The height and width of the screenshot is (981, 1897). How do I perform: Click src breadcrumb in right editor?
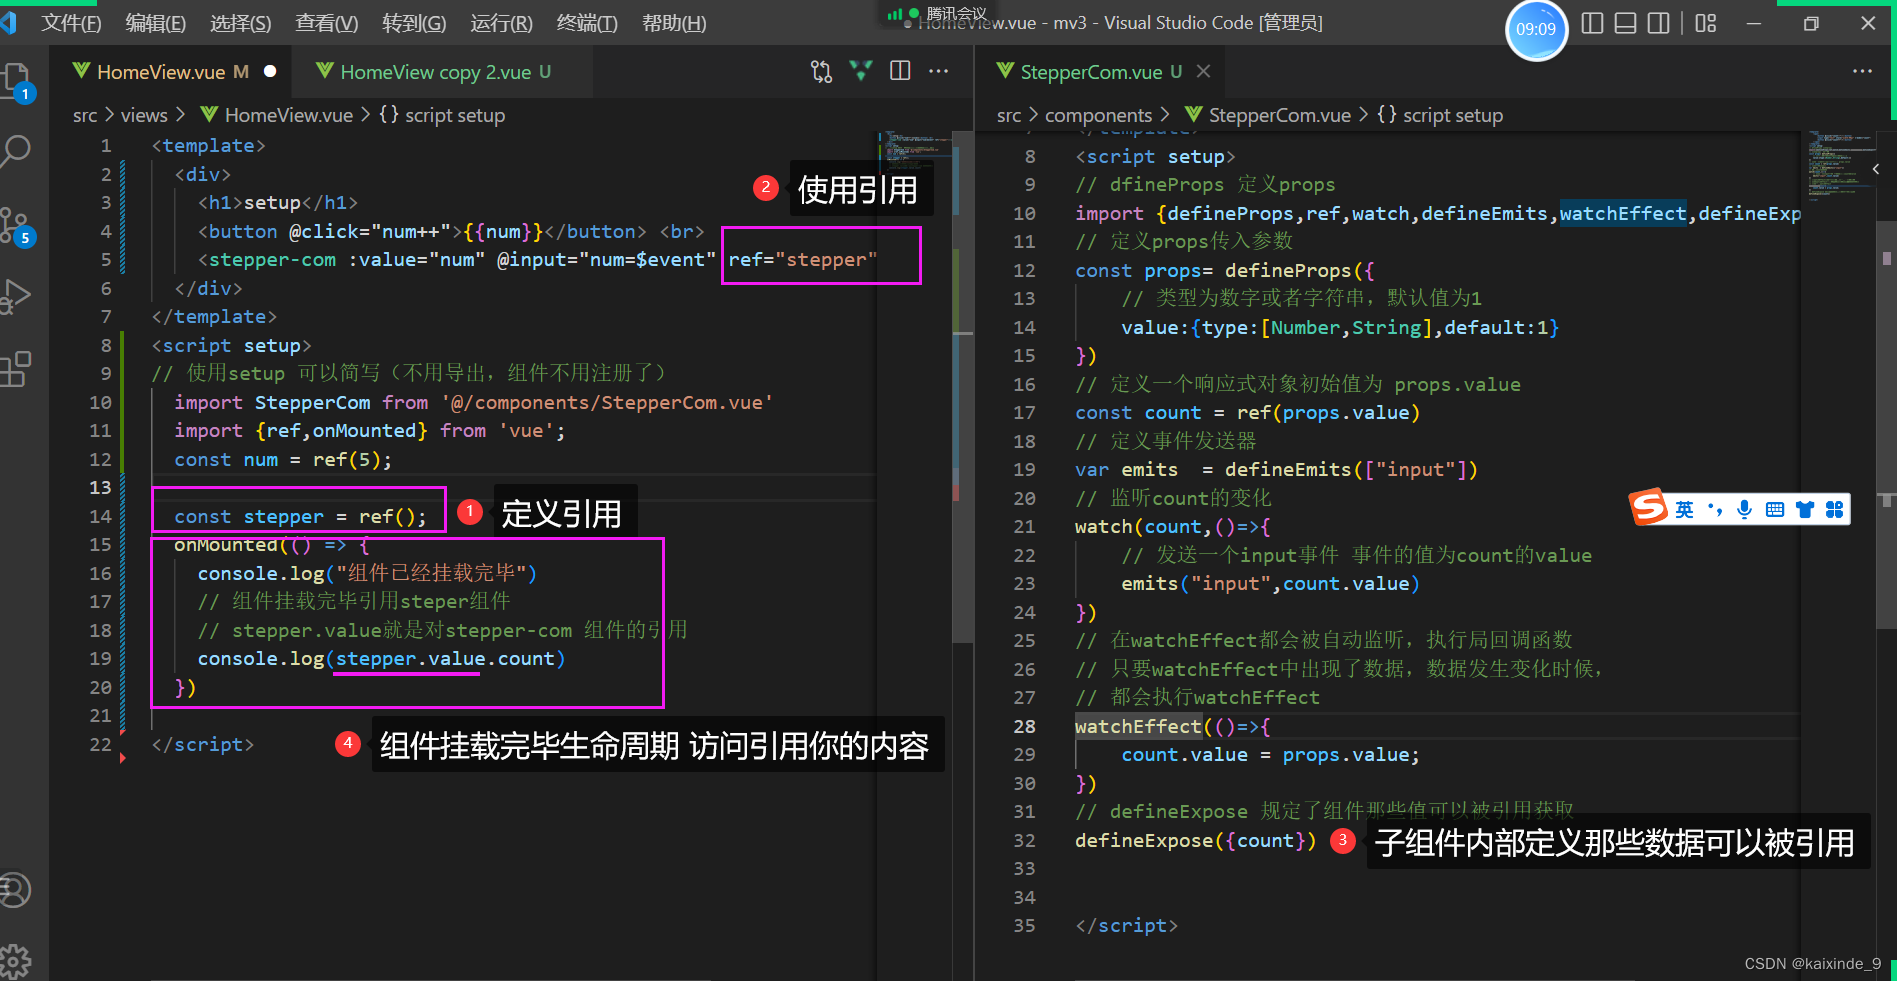(x=1009, y=115)
